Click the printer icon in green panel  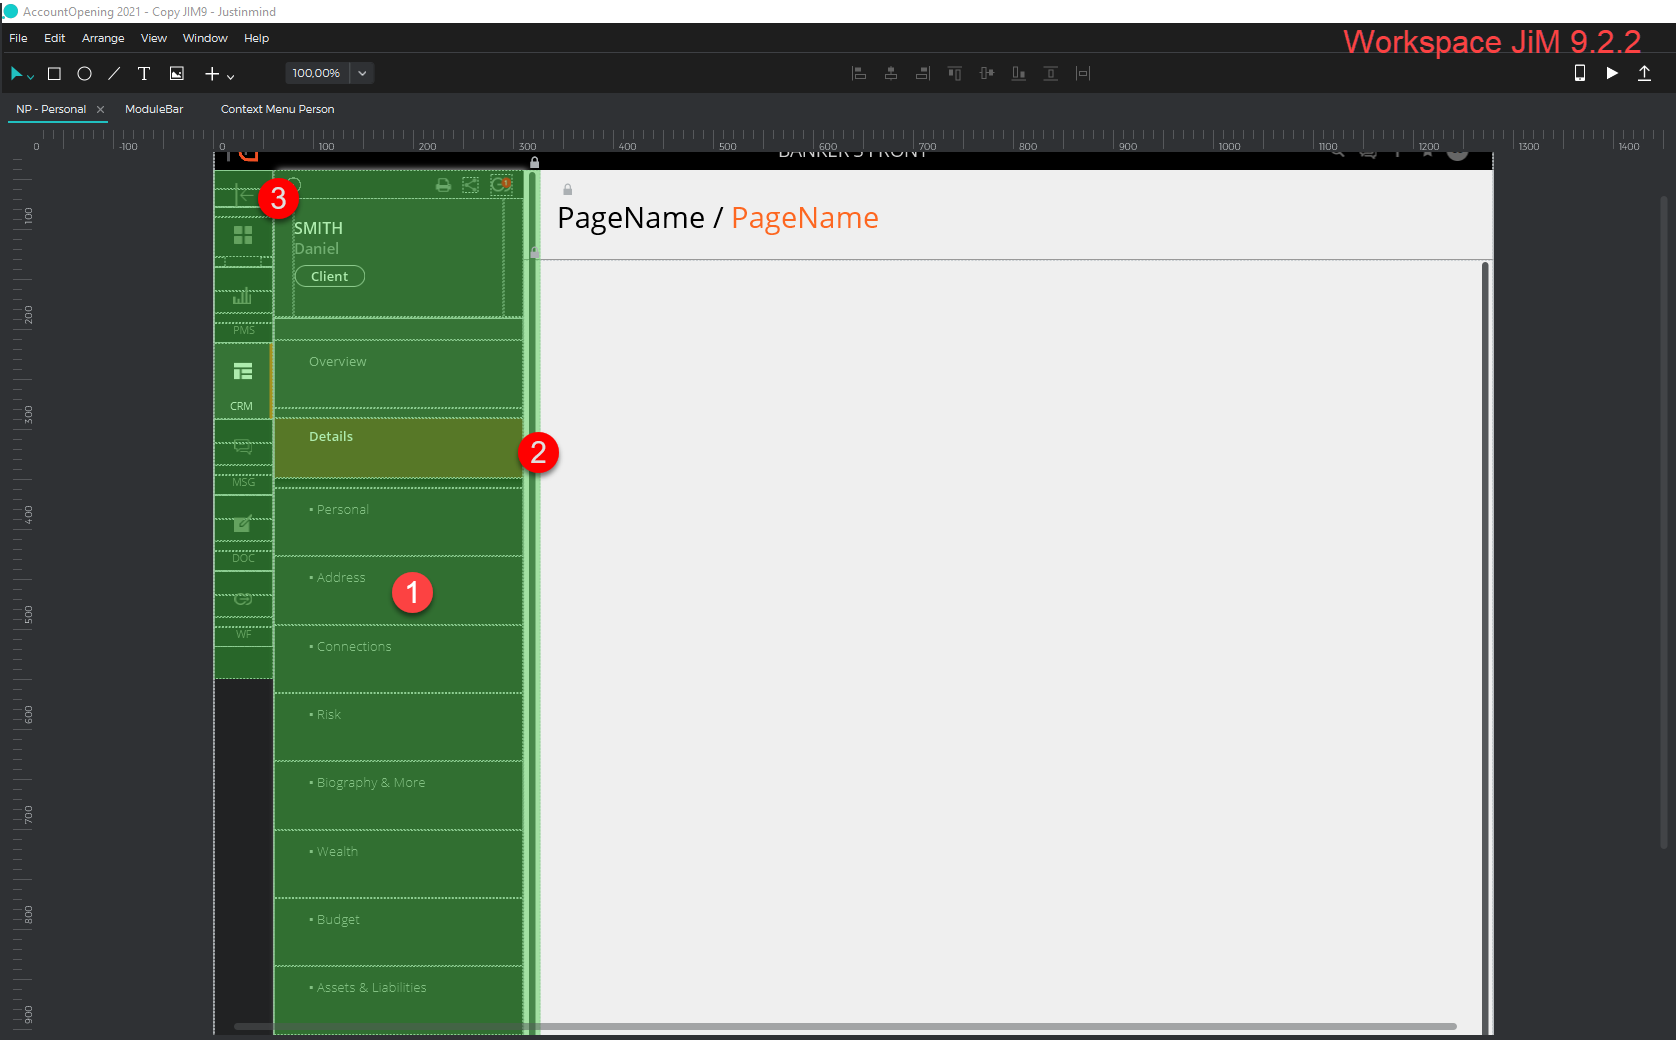443,185
